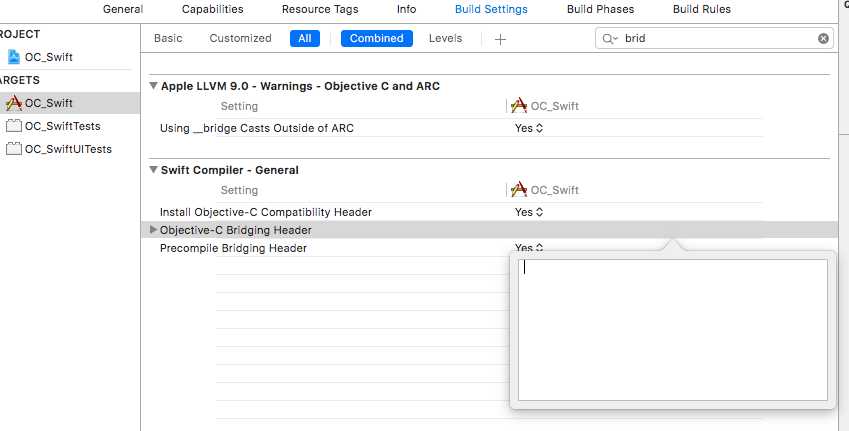Show Basic build settings
Image resolution: width=849 pixels, height=431 pixels.
[x=168, y=38]
